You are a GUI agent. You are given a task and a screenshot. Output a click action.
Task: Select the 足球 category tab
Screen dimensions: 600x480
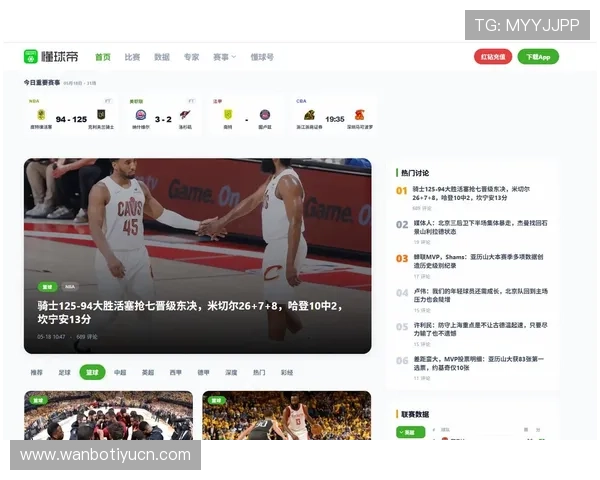[x=64, y=372]
